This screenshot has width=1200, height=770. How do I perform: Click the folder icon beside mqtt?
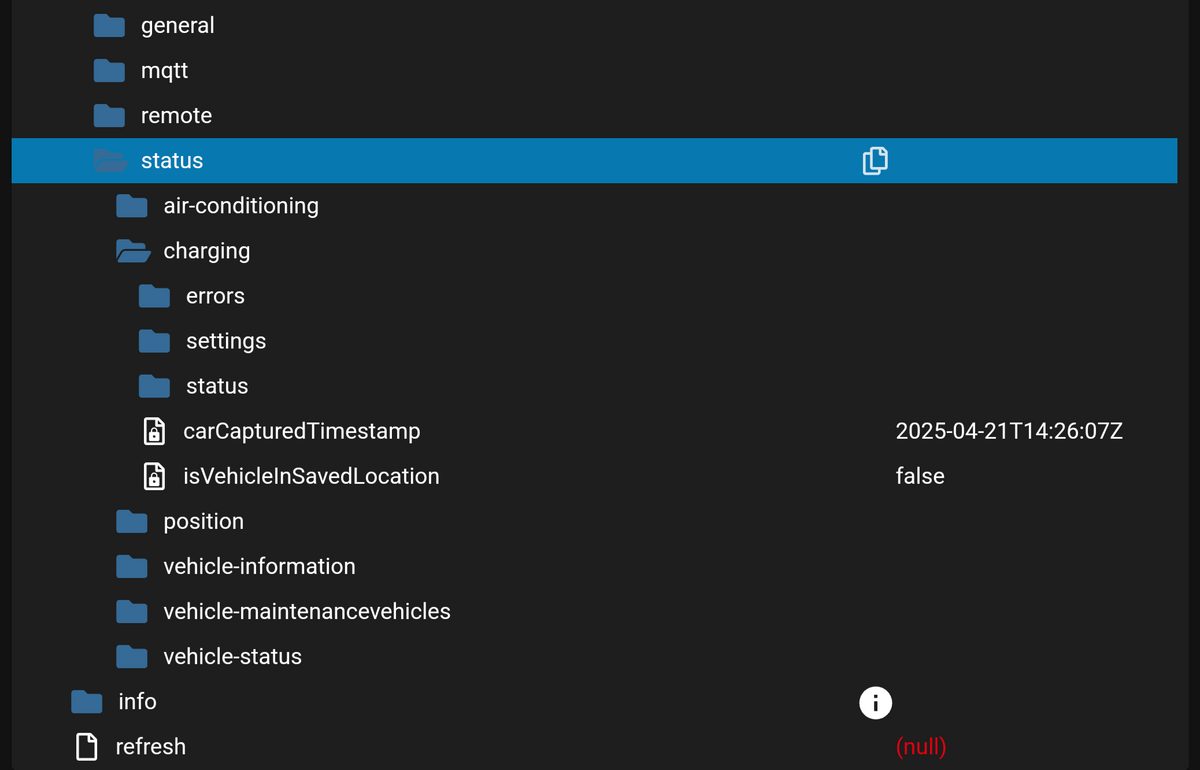coord(109,71)
